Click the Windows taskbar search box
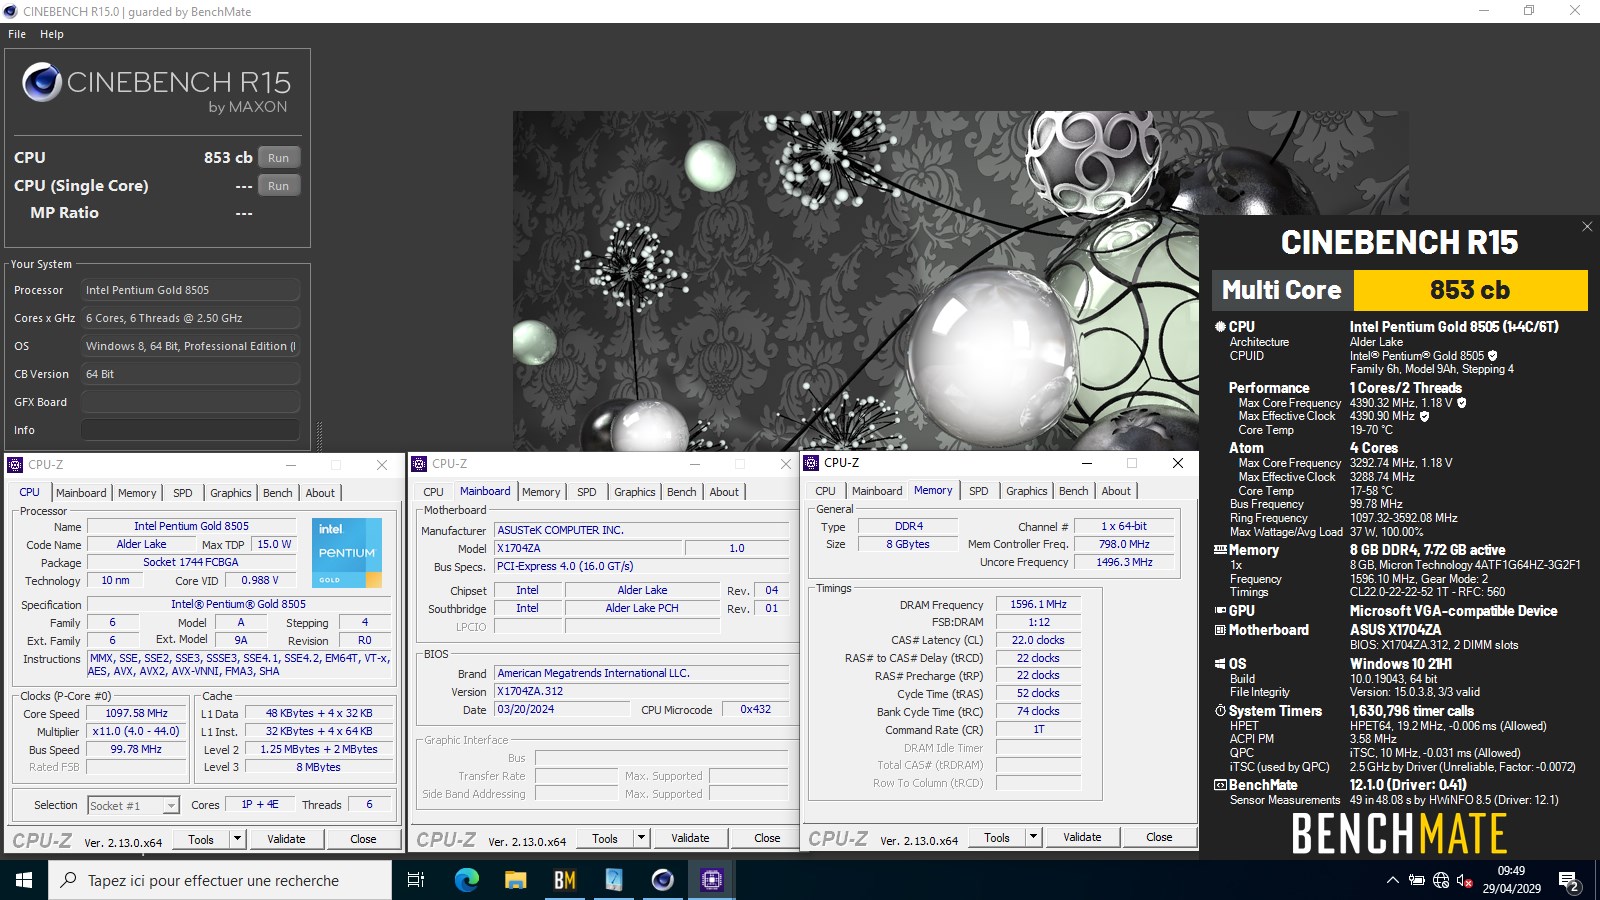This screenshot has width=1600, height=900. pos(220,880)
